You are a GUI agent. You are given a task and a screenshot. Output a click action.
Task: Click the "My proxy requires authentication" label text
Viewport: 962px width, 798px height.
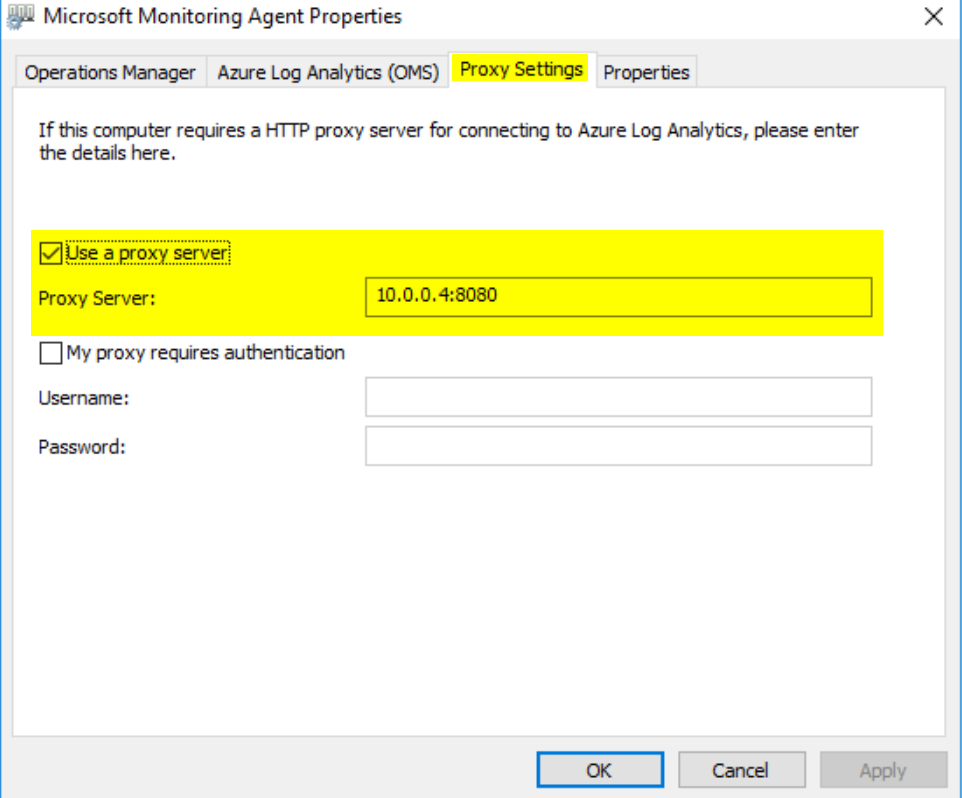click(206, 353)
